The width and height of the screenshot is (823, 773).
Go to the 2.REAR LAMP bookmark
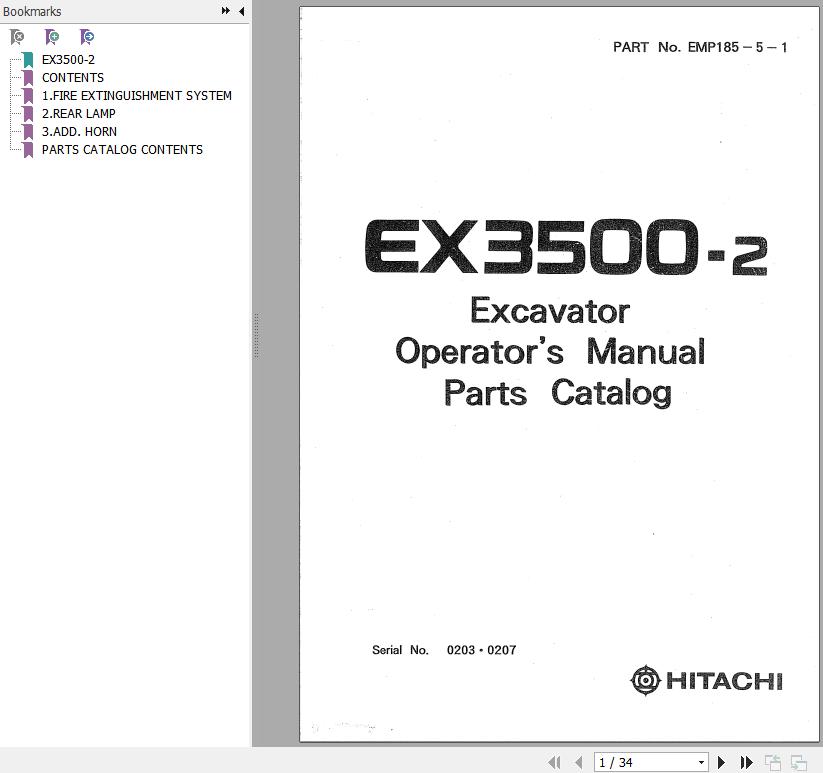(x=79, y=113)
